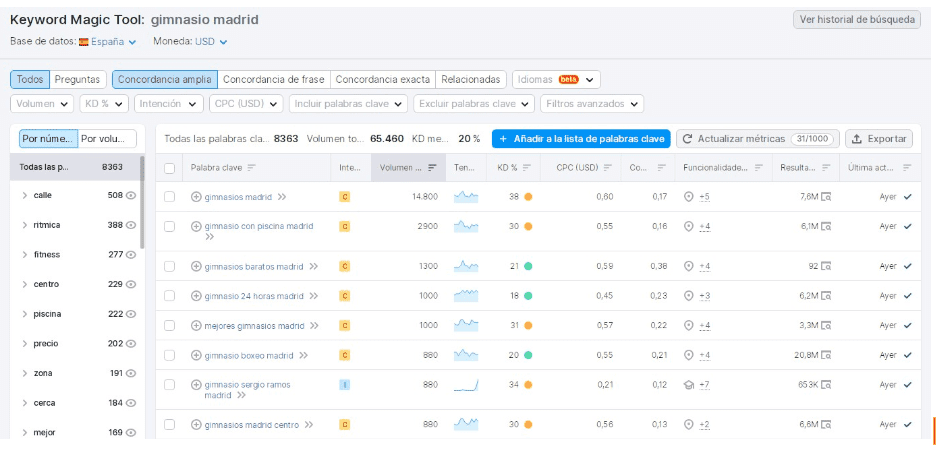Tick the checkbox for 'mejores gimnasios madrid'
937x451 pixels.
coord(170,326)
